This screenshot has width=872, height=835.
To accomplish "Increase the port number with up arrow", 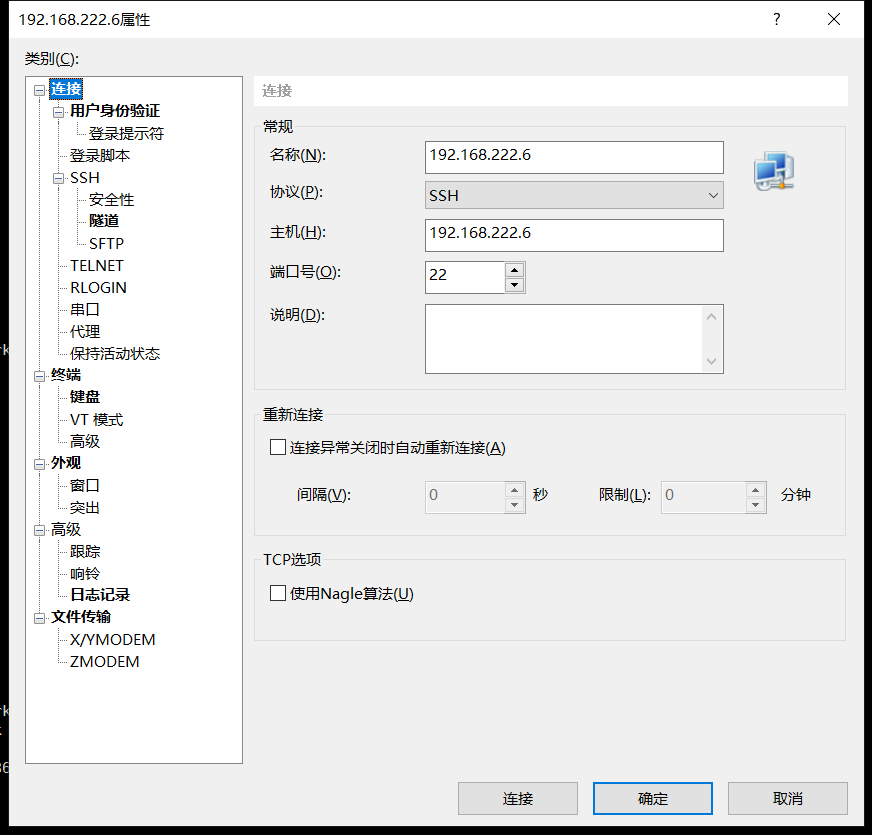I will [514, 270].
